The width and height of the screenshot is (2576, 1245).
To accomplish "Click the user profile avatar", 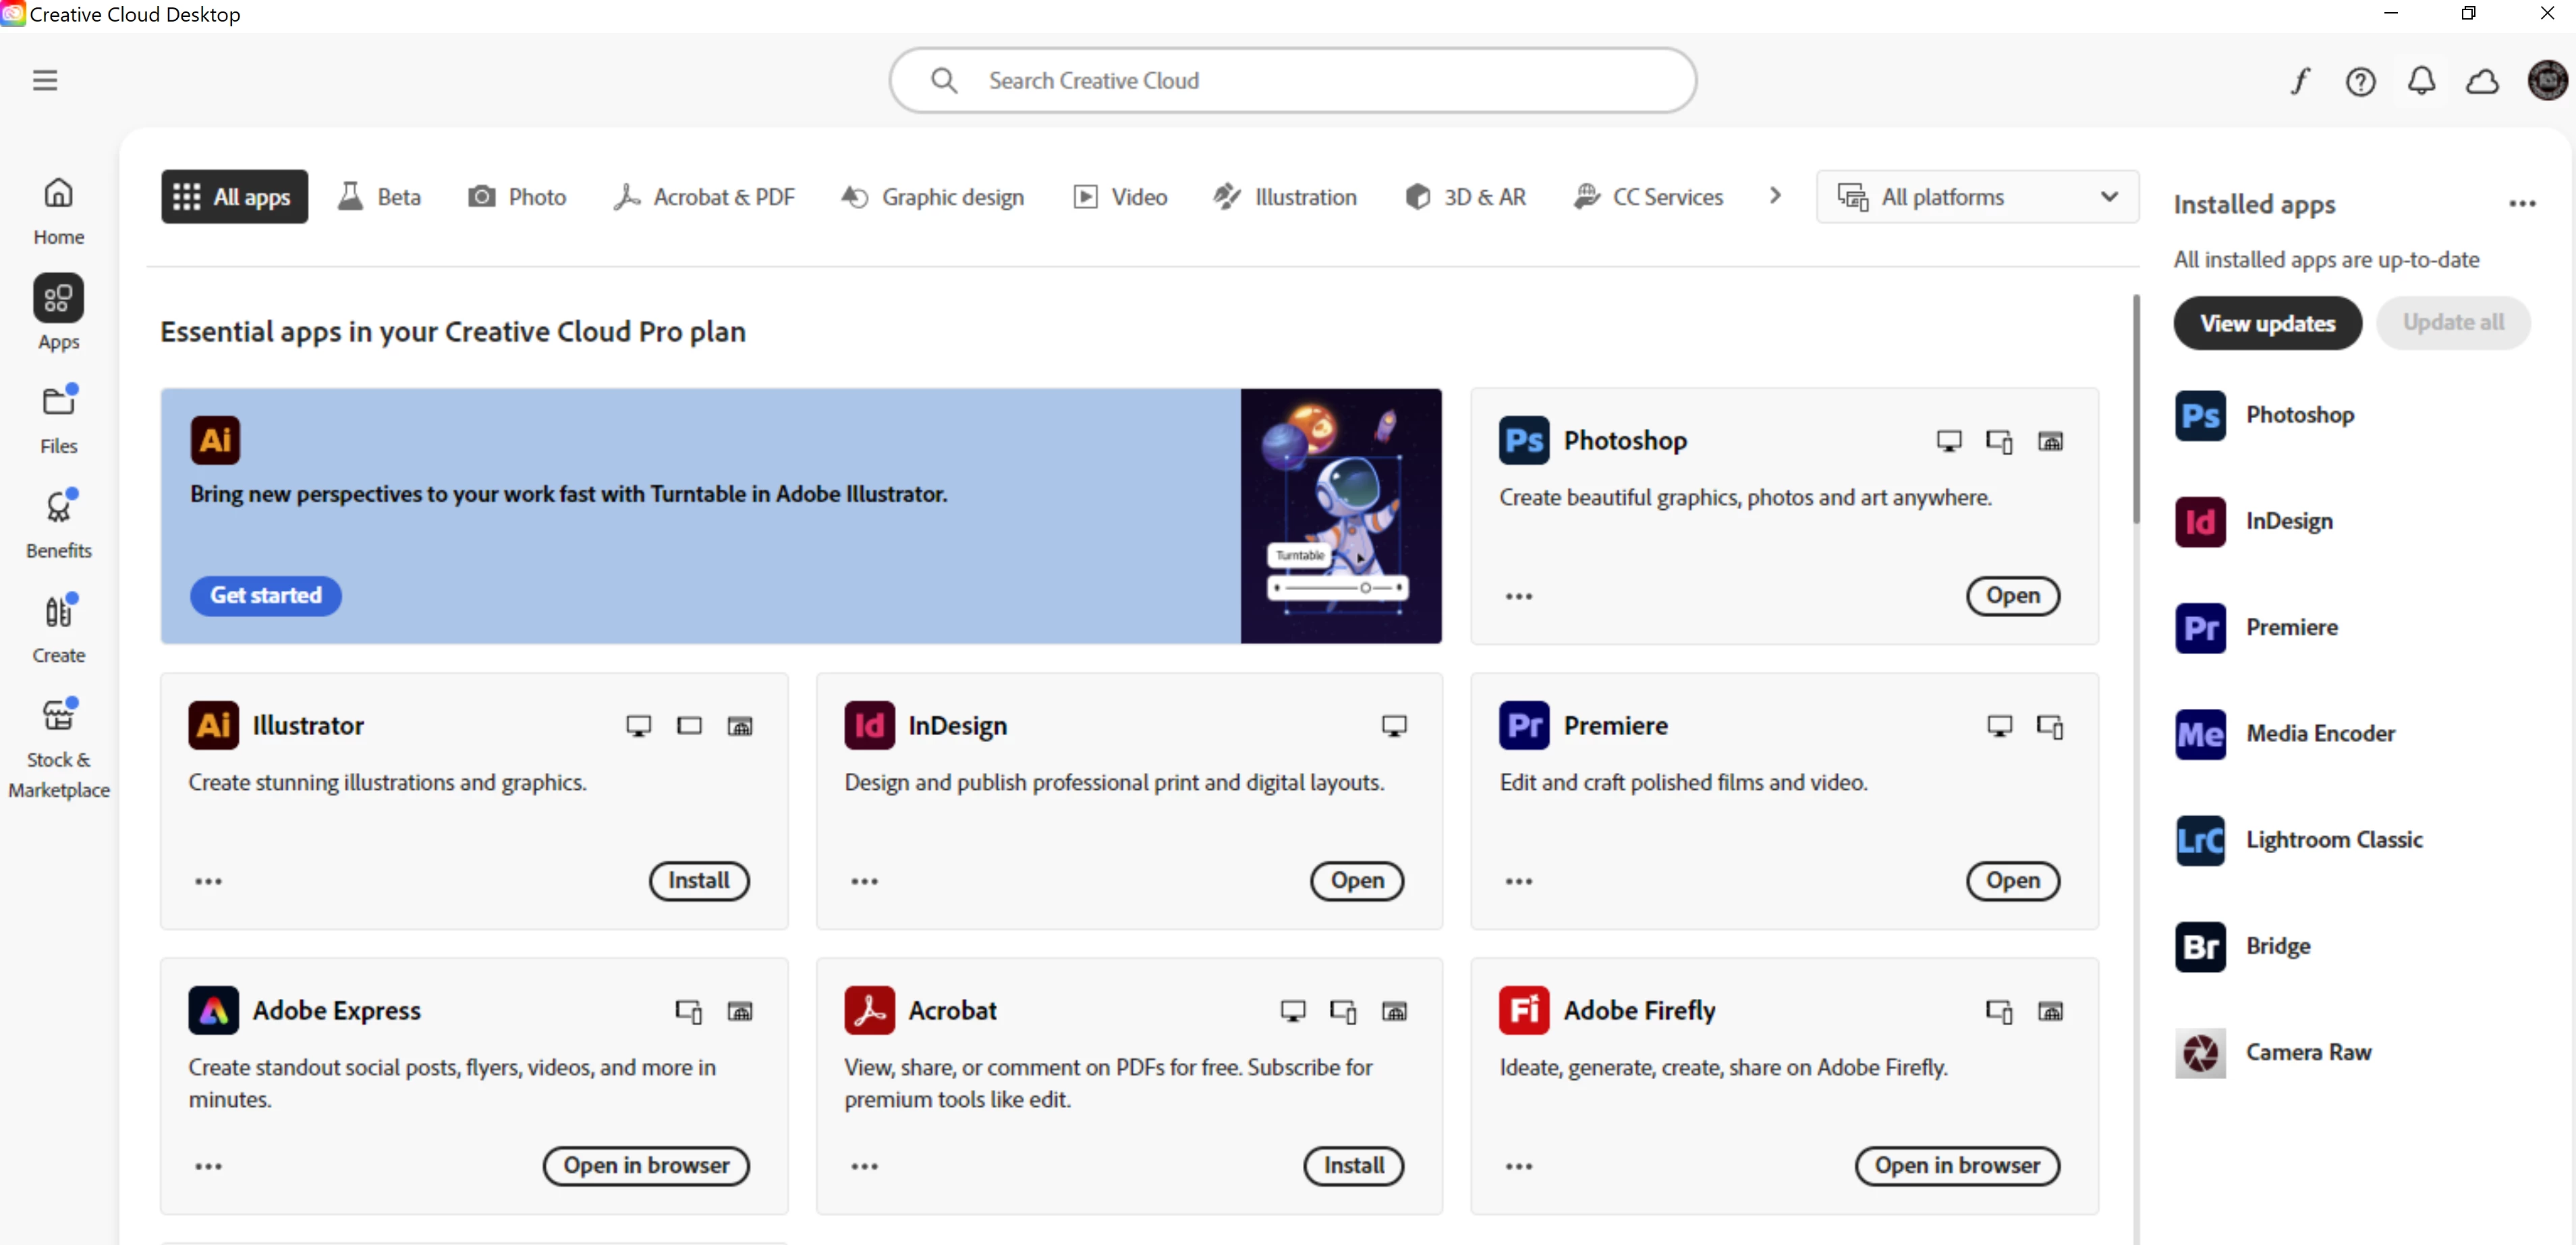I will pos(2546,80).
